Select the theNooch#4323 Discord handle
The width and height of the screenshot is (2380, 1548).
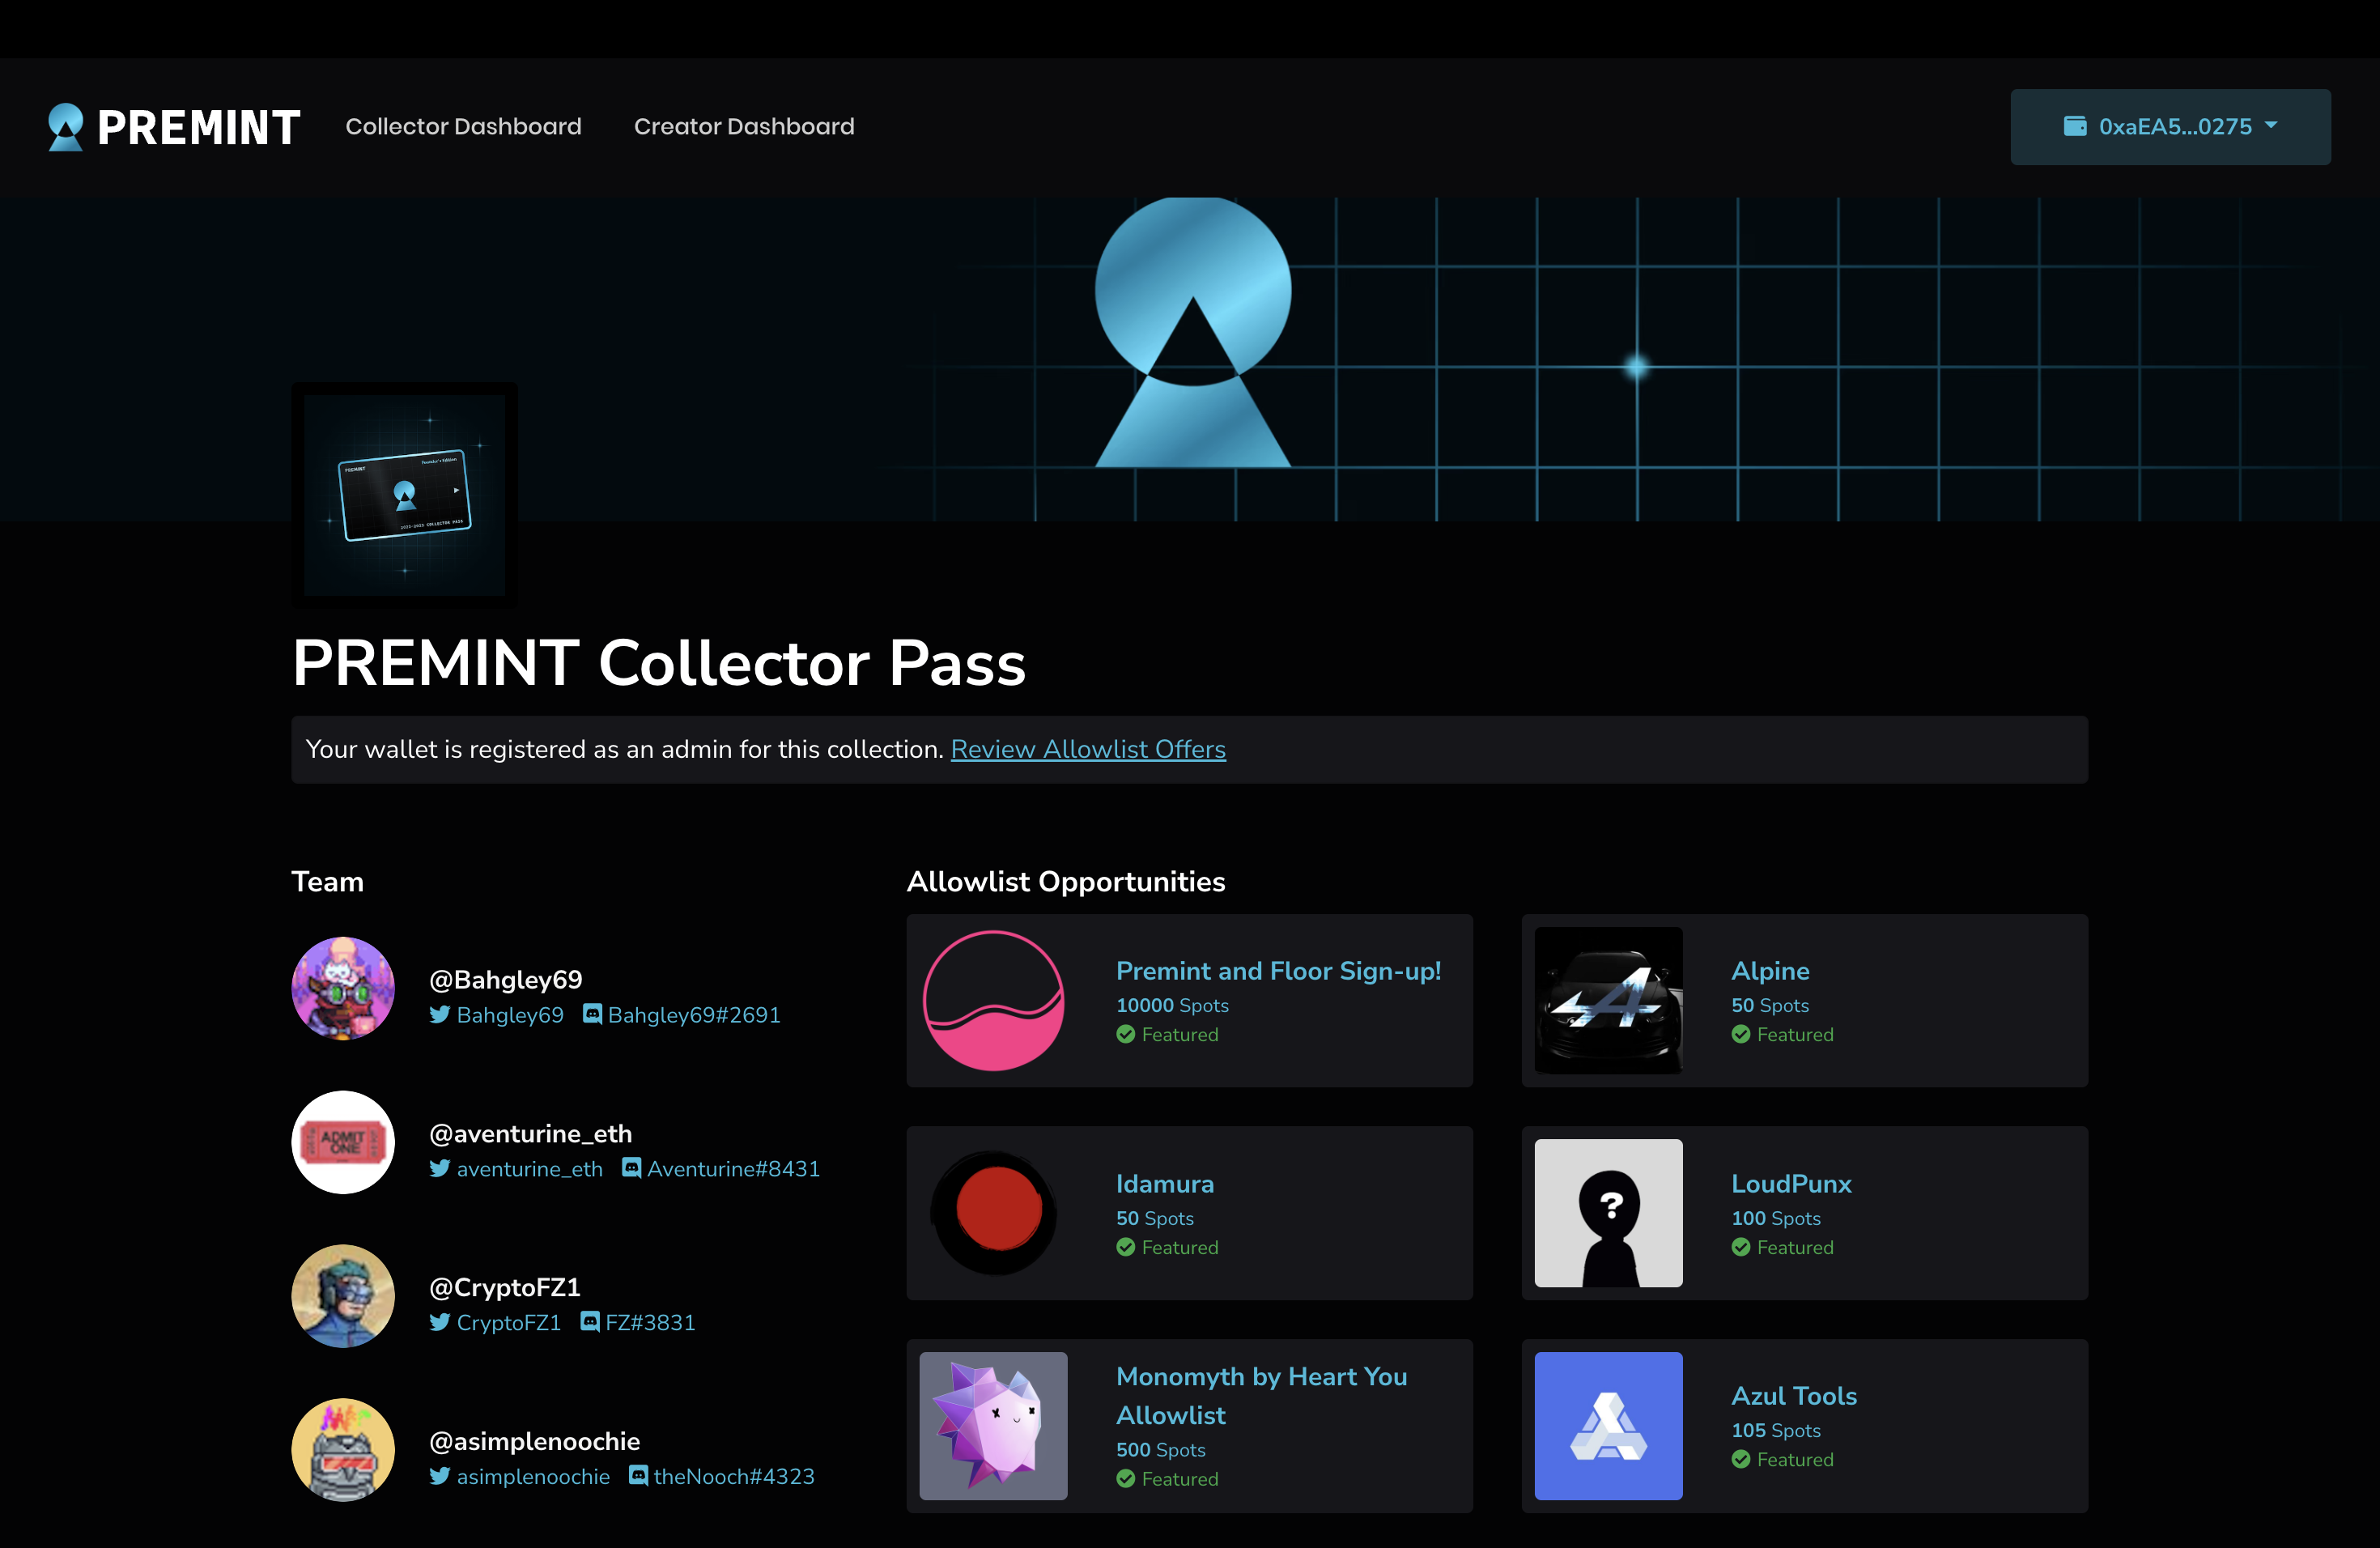[x=734, y=1477]
